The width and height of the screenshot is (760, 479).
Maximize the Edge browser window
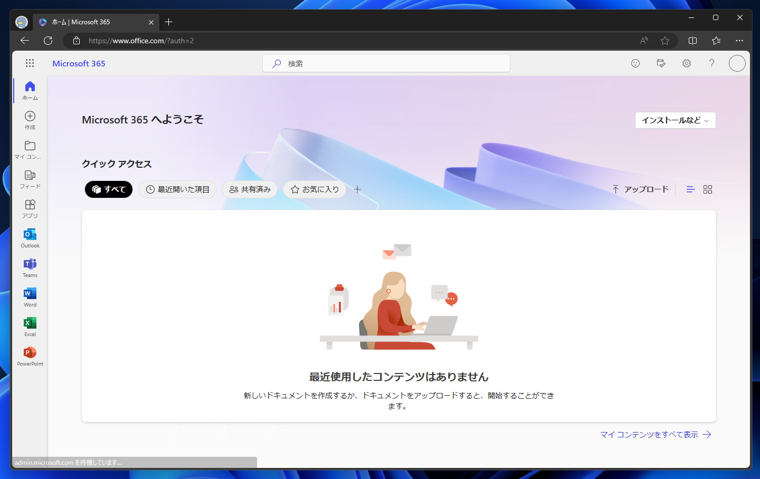pos(715,17)
